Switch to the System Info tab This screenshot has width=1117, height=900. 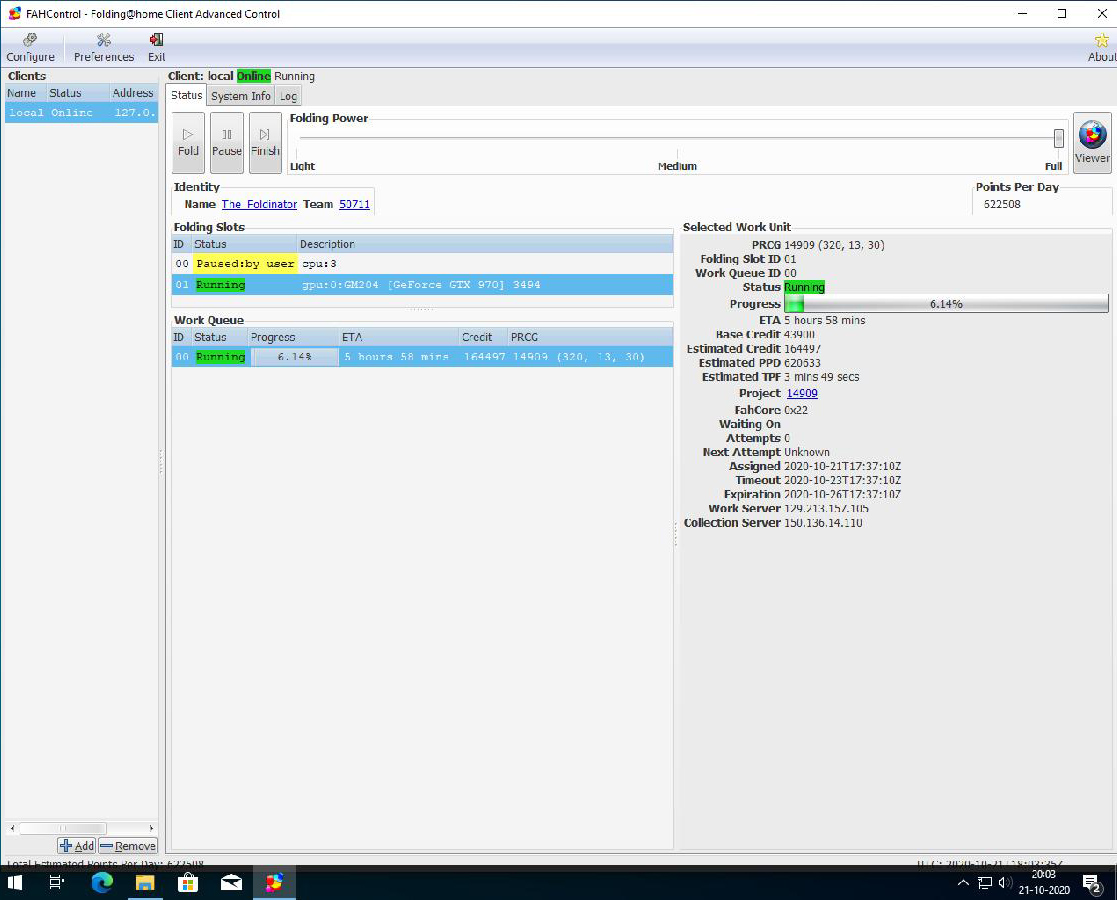tap(241, 96)
